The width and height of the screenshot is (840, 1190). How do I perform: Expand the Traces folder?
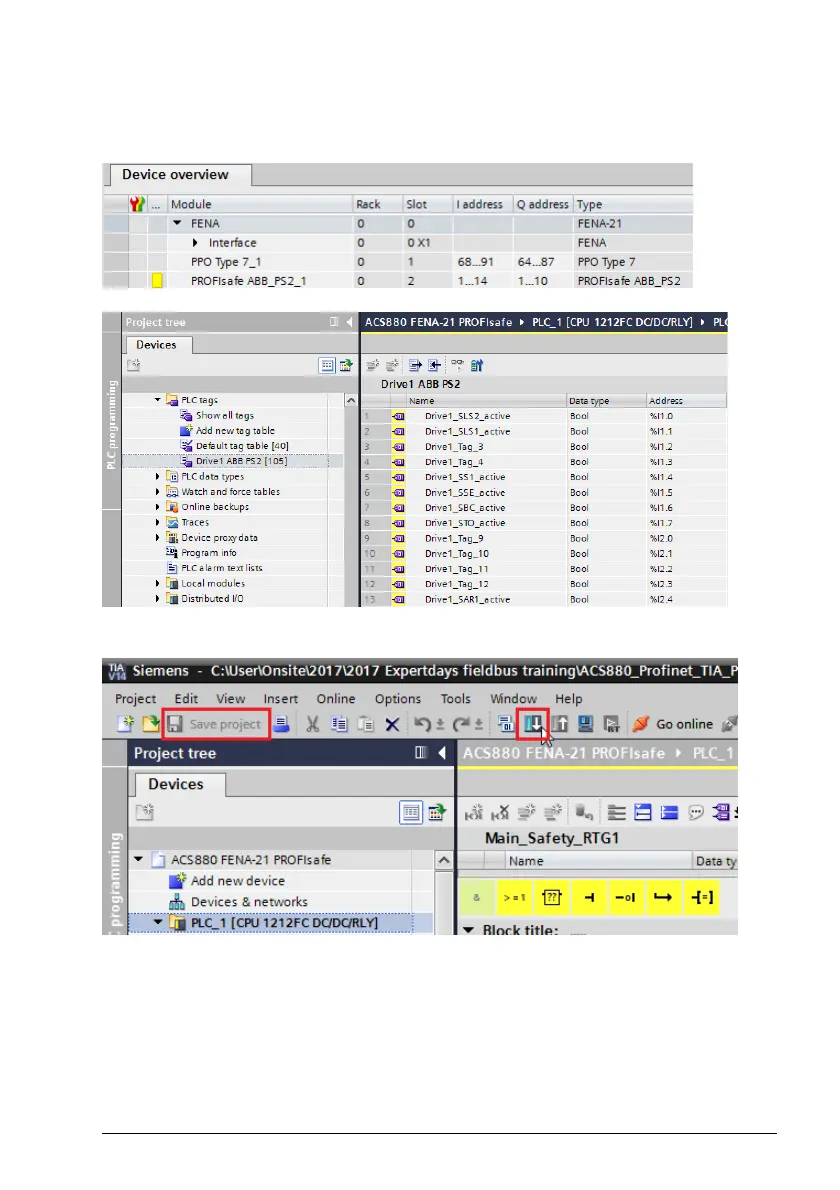coord(158,522)
